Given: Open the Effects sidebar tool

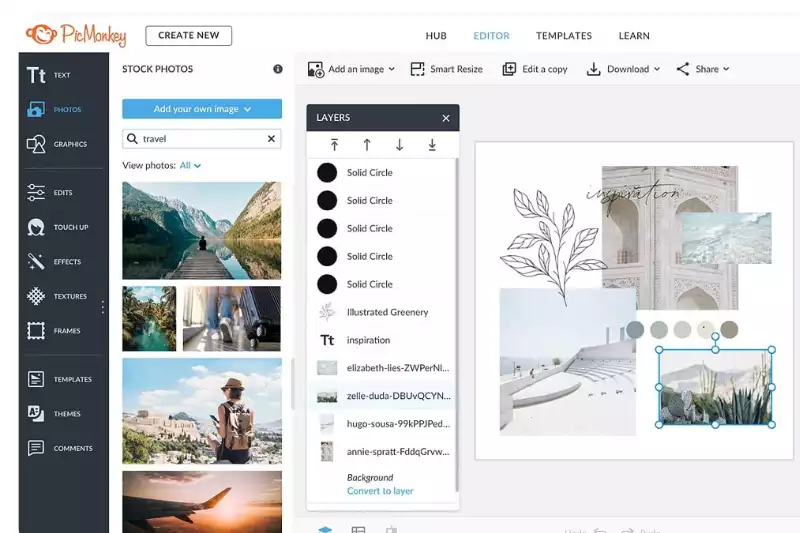Looking at the screenshot, I should [54, 262].
